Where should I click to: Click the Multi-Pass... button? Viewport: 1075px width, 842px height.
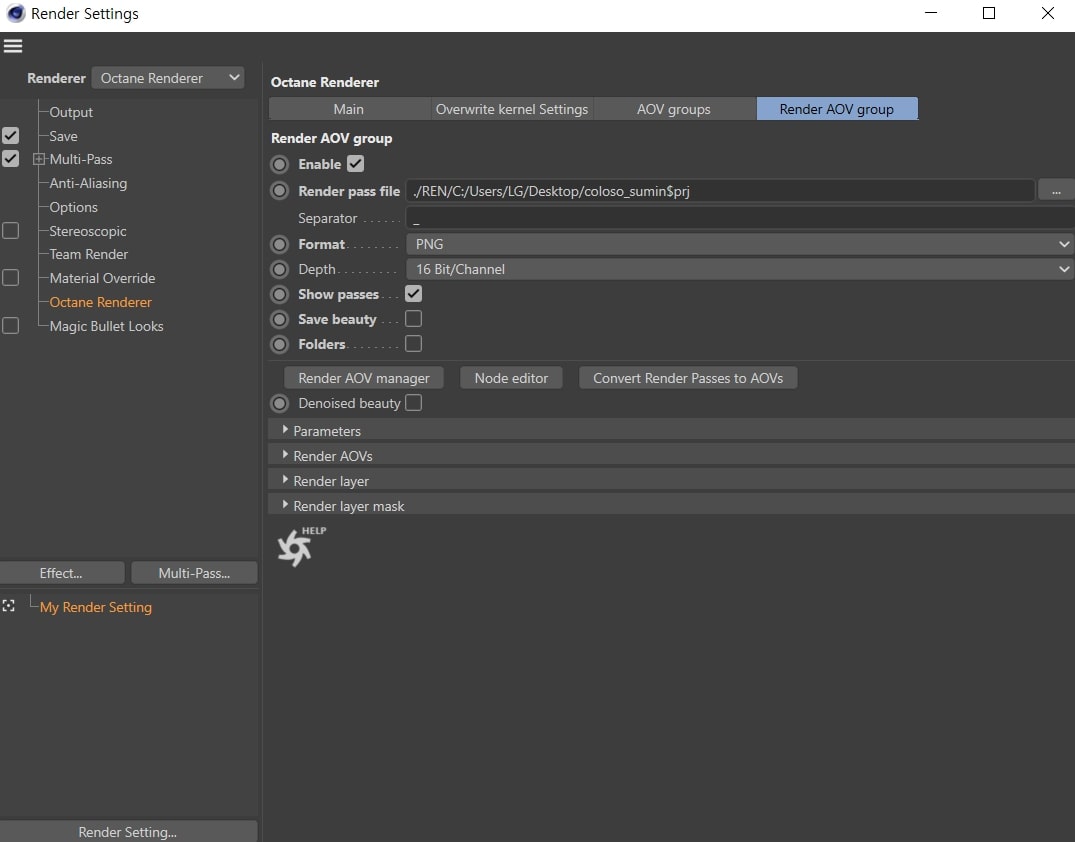click(195, 573)
